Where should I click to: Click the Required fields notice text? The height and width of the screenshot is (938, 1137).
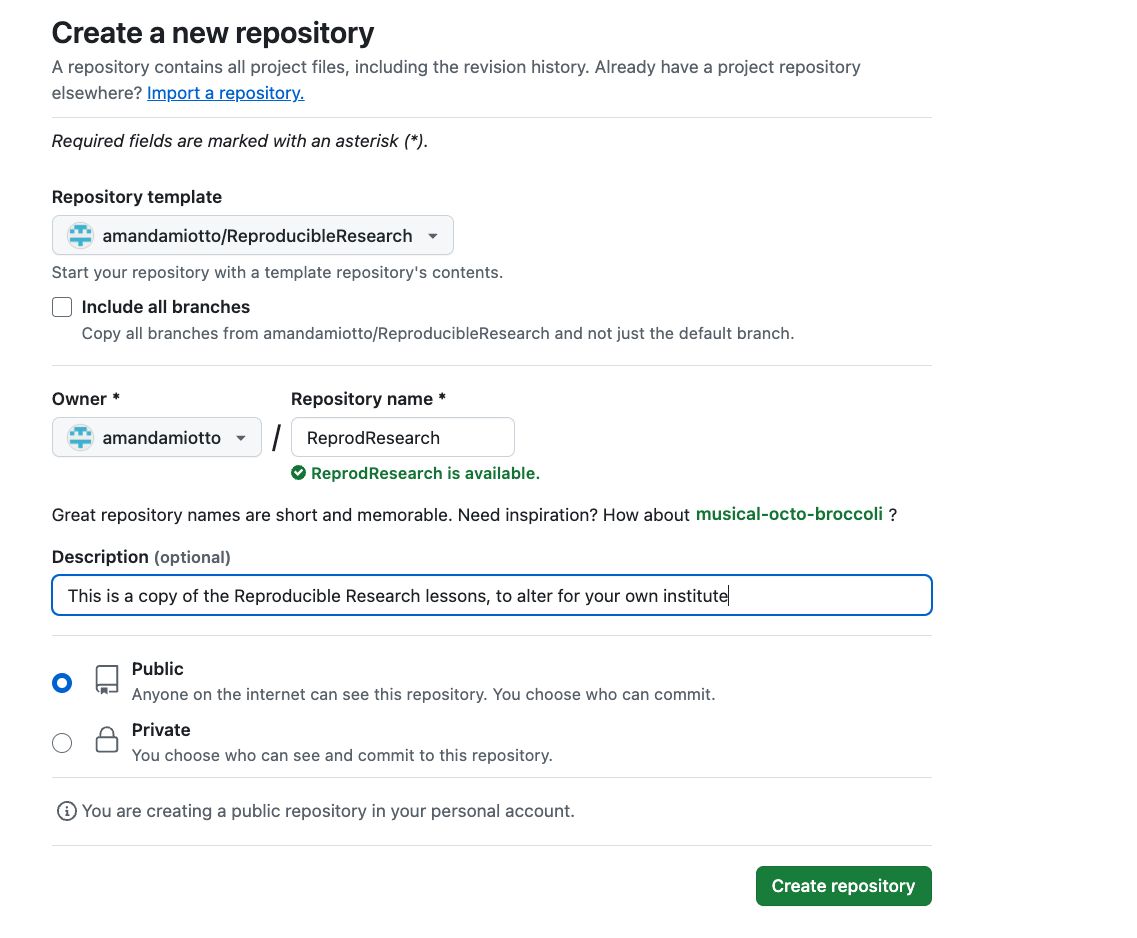(237, 141)
